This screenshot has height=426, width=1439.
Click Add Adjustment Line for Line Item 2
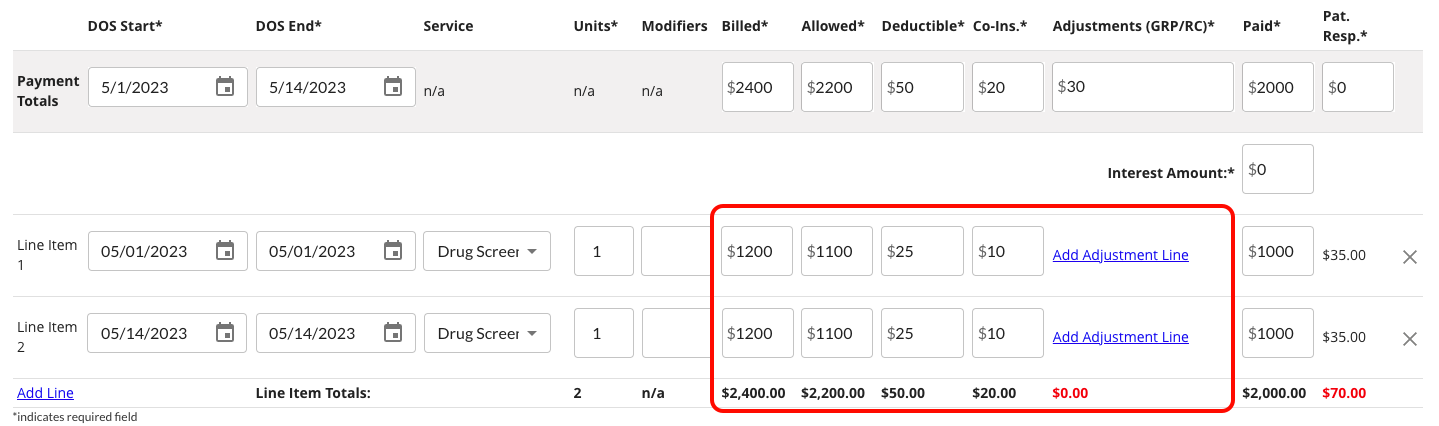(1120, 337)
